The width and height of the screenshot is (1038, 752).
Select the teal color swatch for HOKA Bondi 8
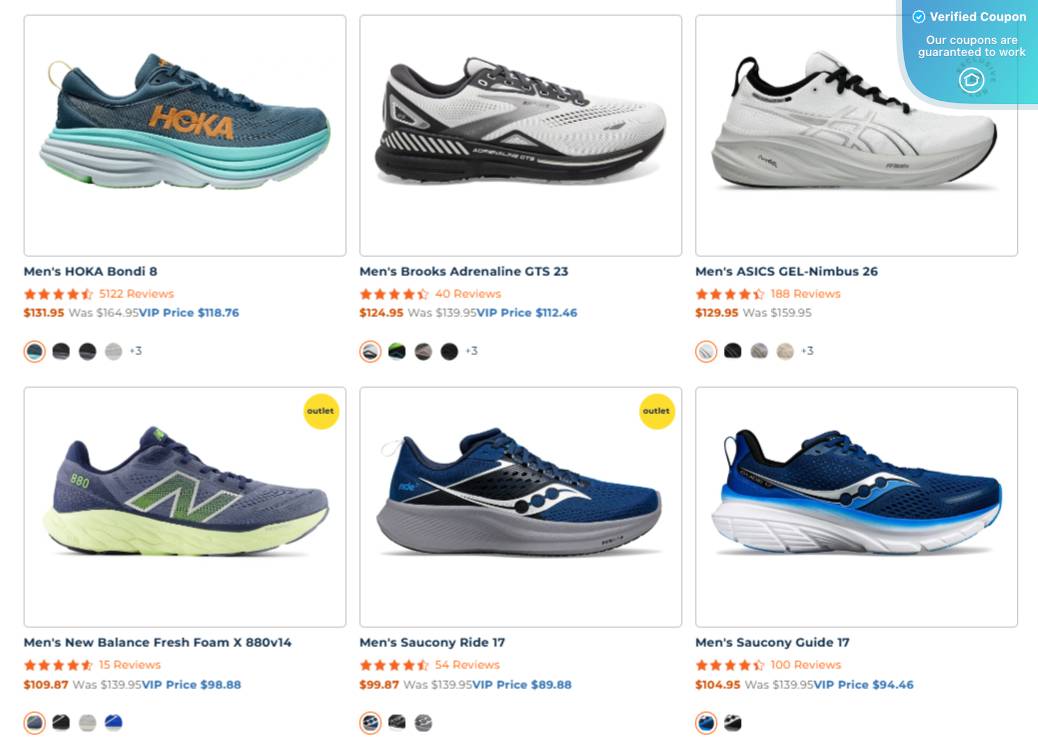(x=33, y=351)
